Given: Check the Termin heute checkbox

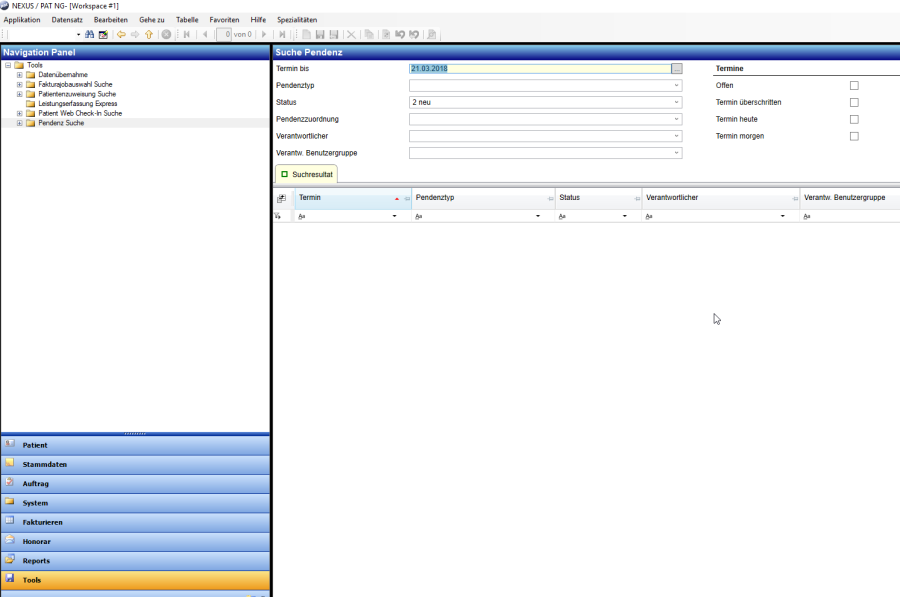Looking at the screenshot, I should [x=854, y=120].
